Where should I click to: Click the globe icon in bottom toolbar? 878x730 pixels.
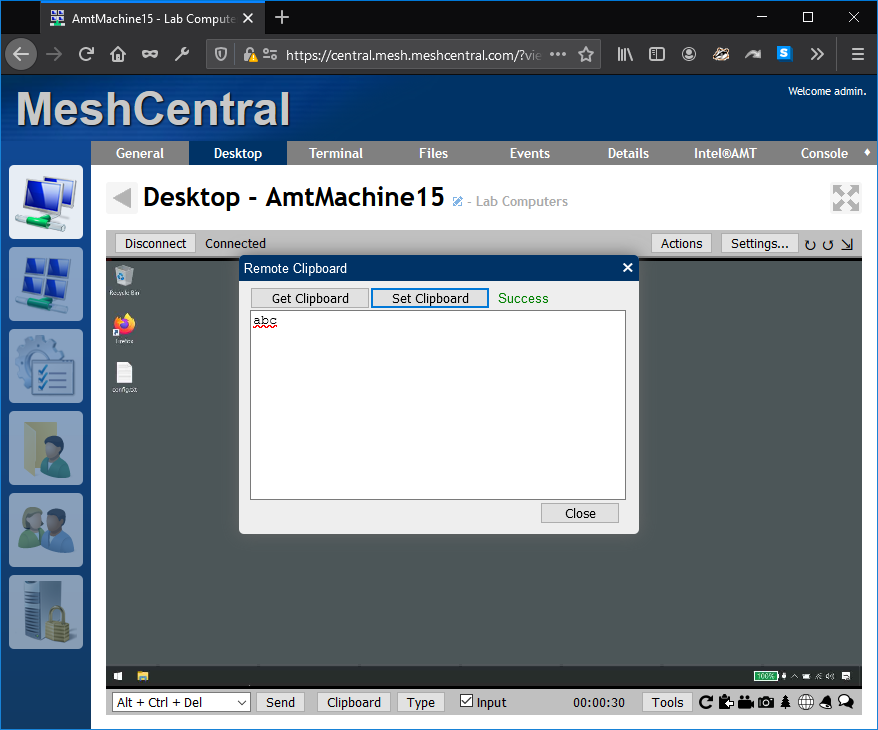[806, 702]
